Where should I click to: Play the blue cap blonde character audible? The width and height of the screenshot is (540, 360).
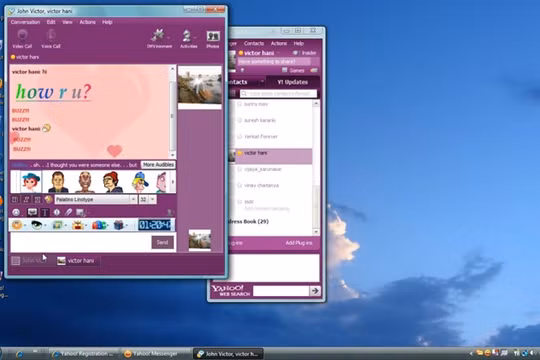coord(140,182)
